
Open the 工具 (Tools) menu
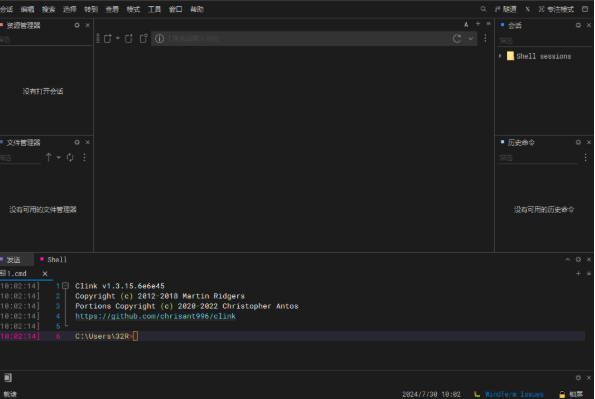coord(154,9)
